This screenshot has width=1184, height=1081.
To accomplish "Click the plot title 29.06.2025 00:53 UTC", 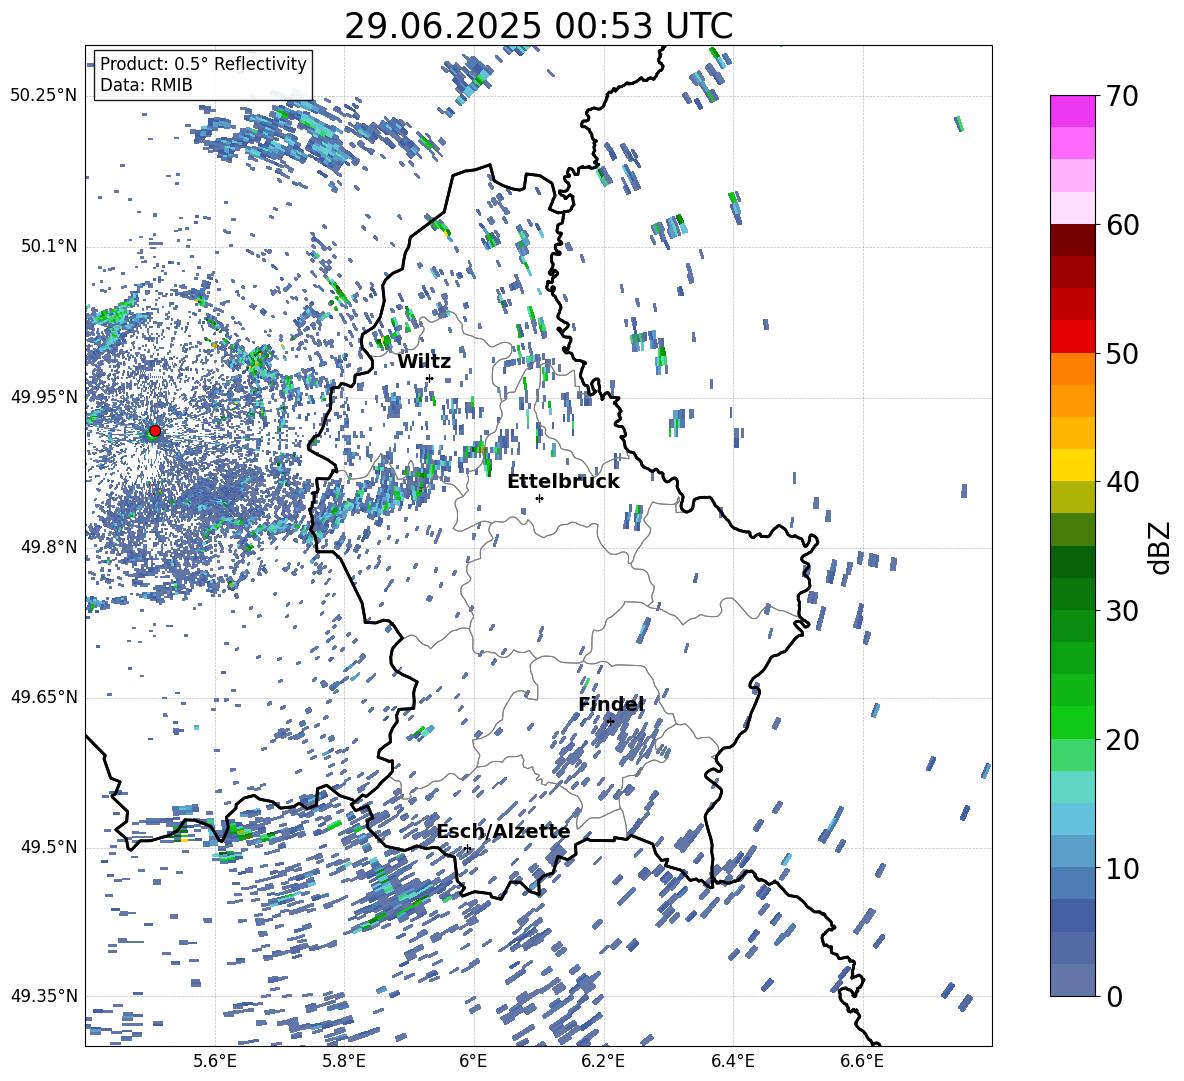I will (x=538, y=26).
